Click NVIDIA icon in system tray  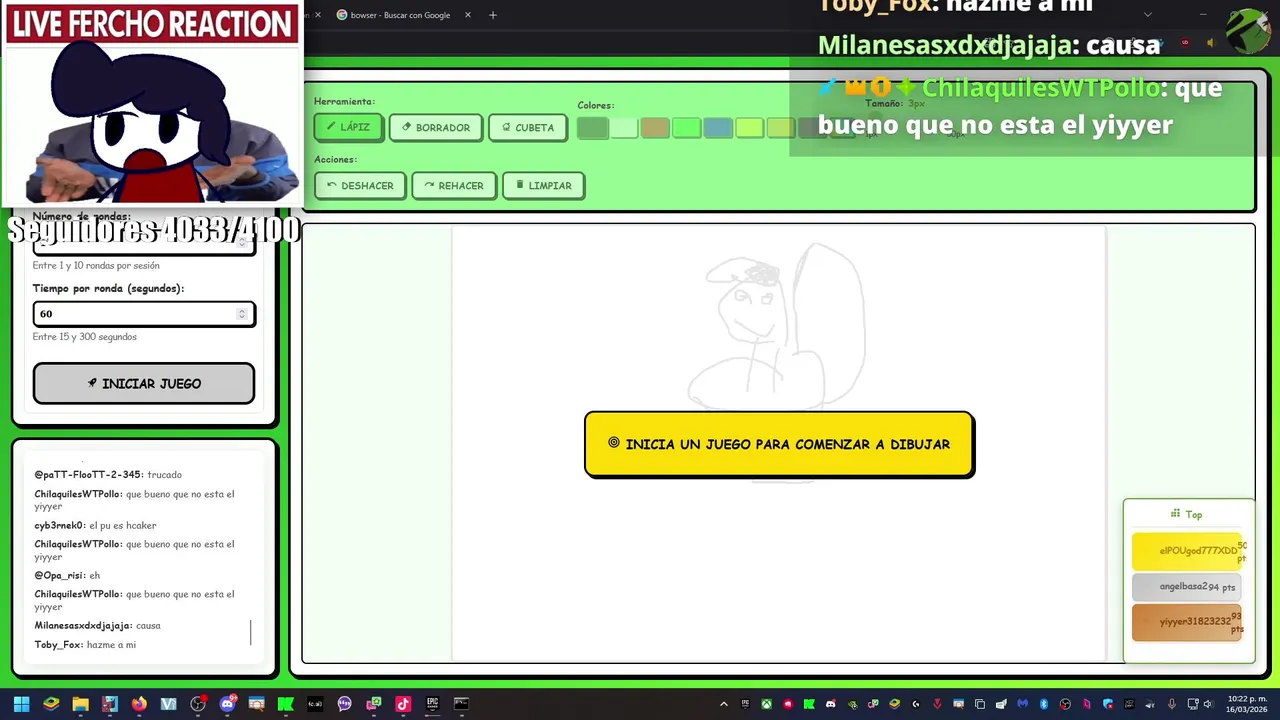853,704
